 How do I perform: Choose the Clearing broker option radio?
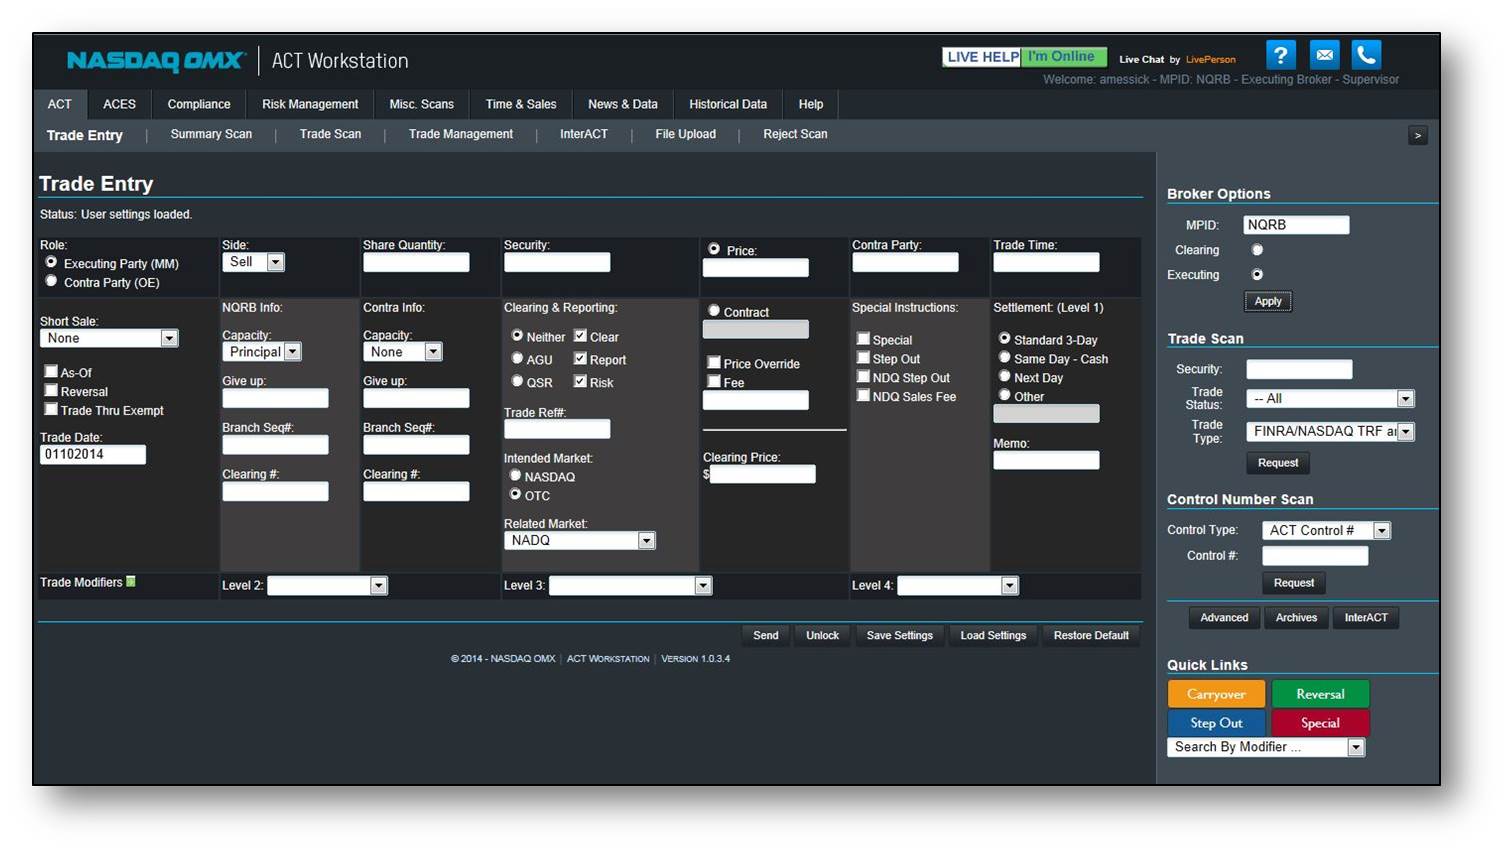pos(1257,250)
